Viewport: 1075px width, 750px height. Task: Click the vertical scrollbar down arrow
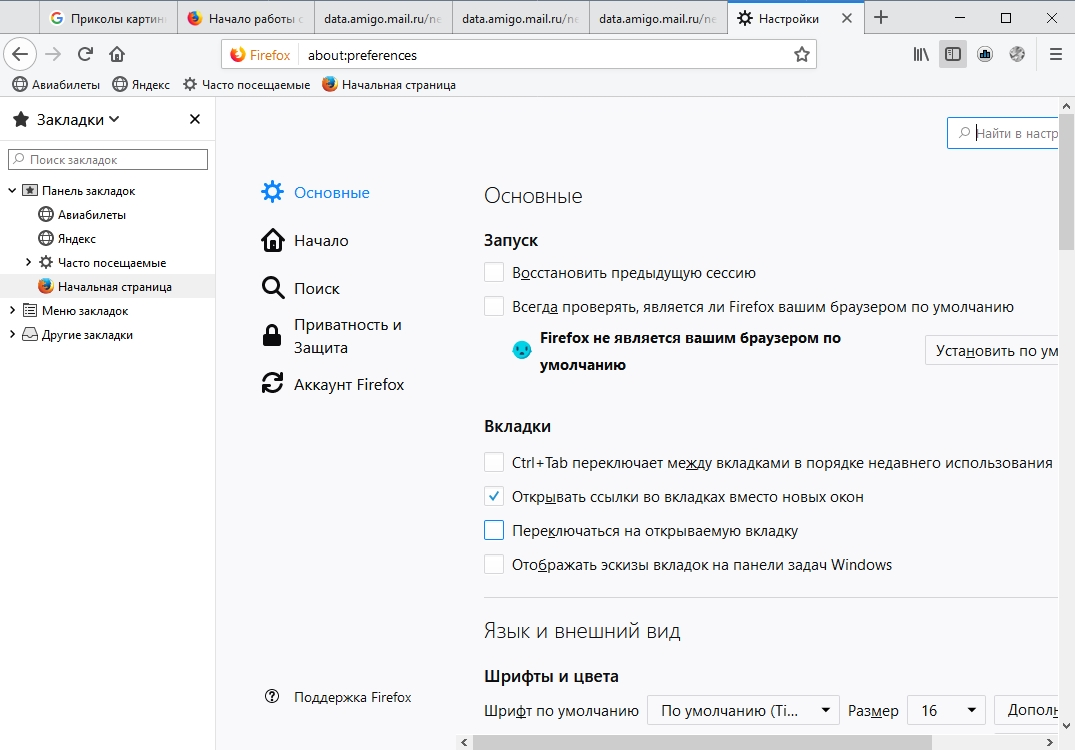(1066, 725)
